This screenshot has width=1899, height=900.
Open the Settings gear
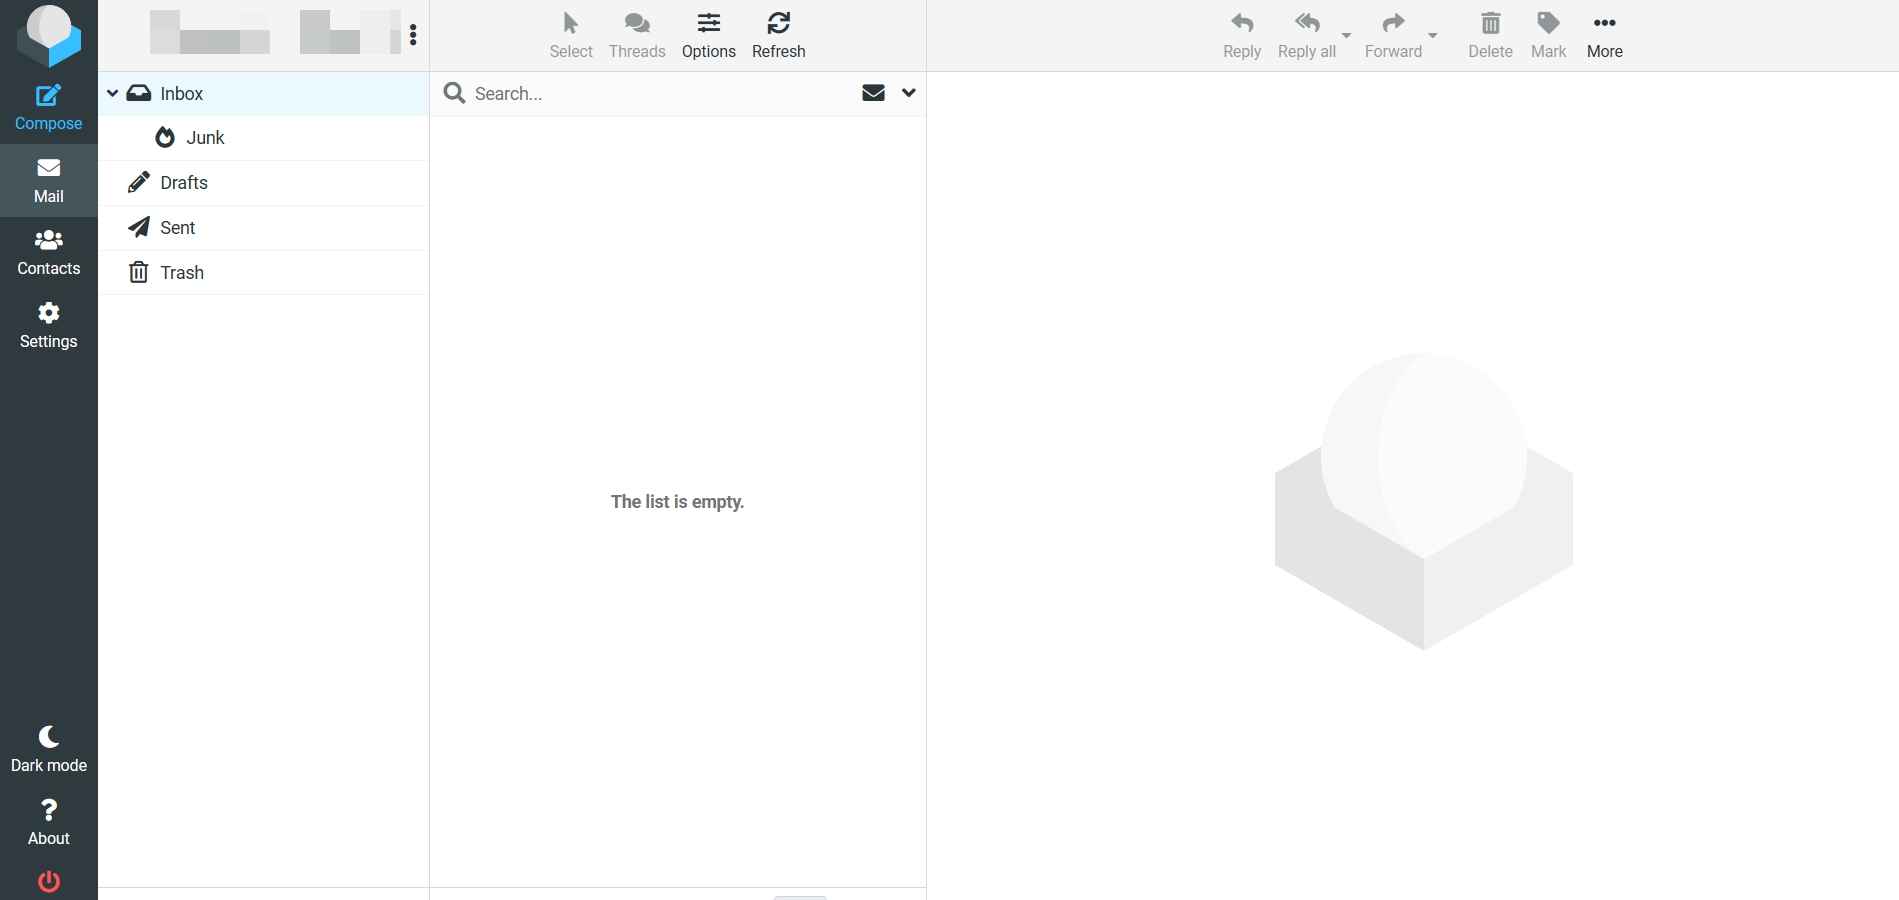[48, 326]
